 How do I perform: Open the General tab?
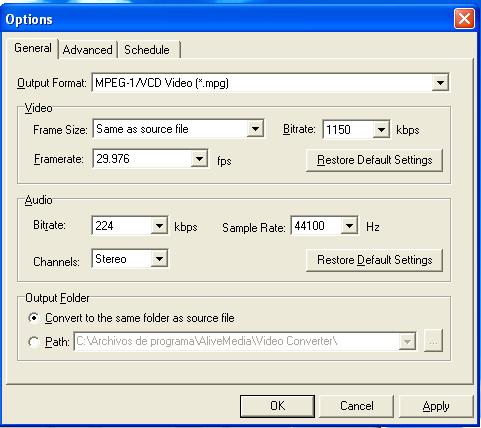[x=33, y=48]
